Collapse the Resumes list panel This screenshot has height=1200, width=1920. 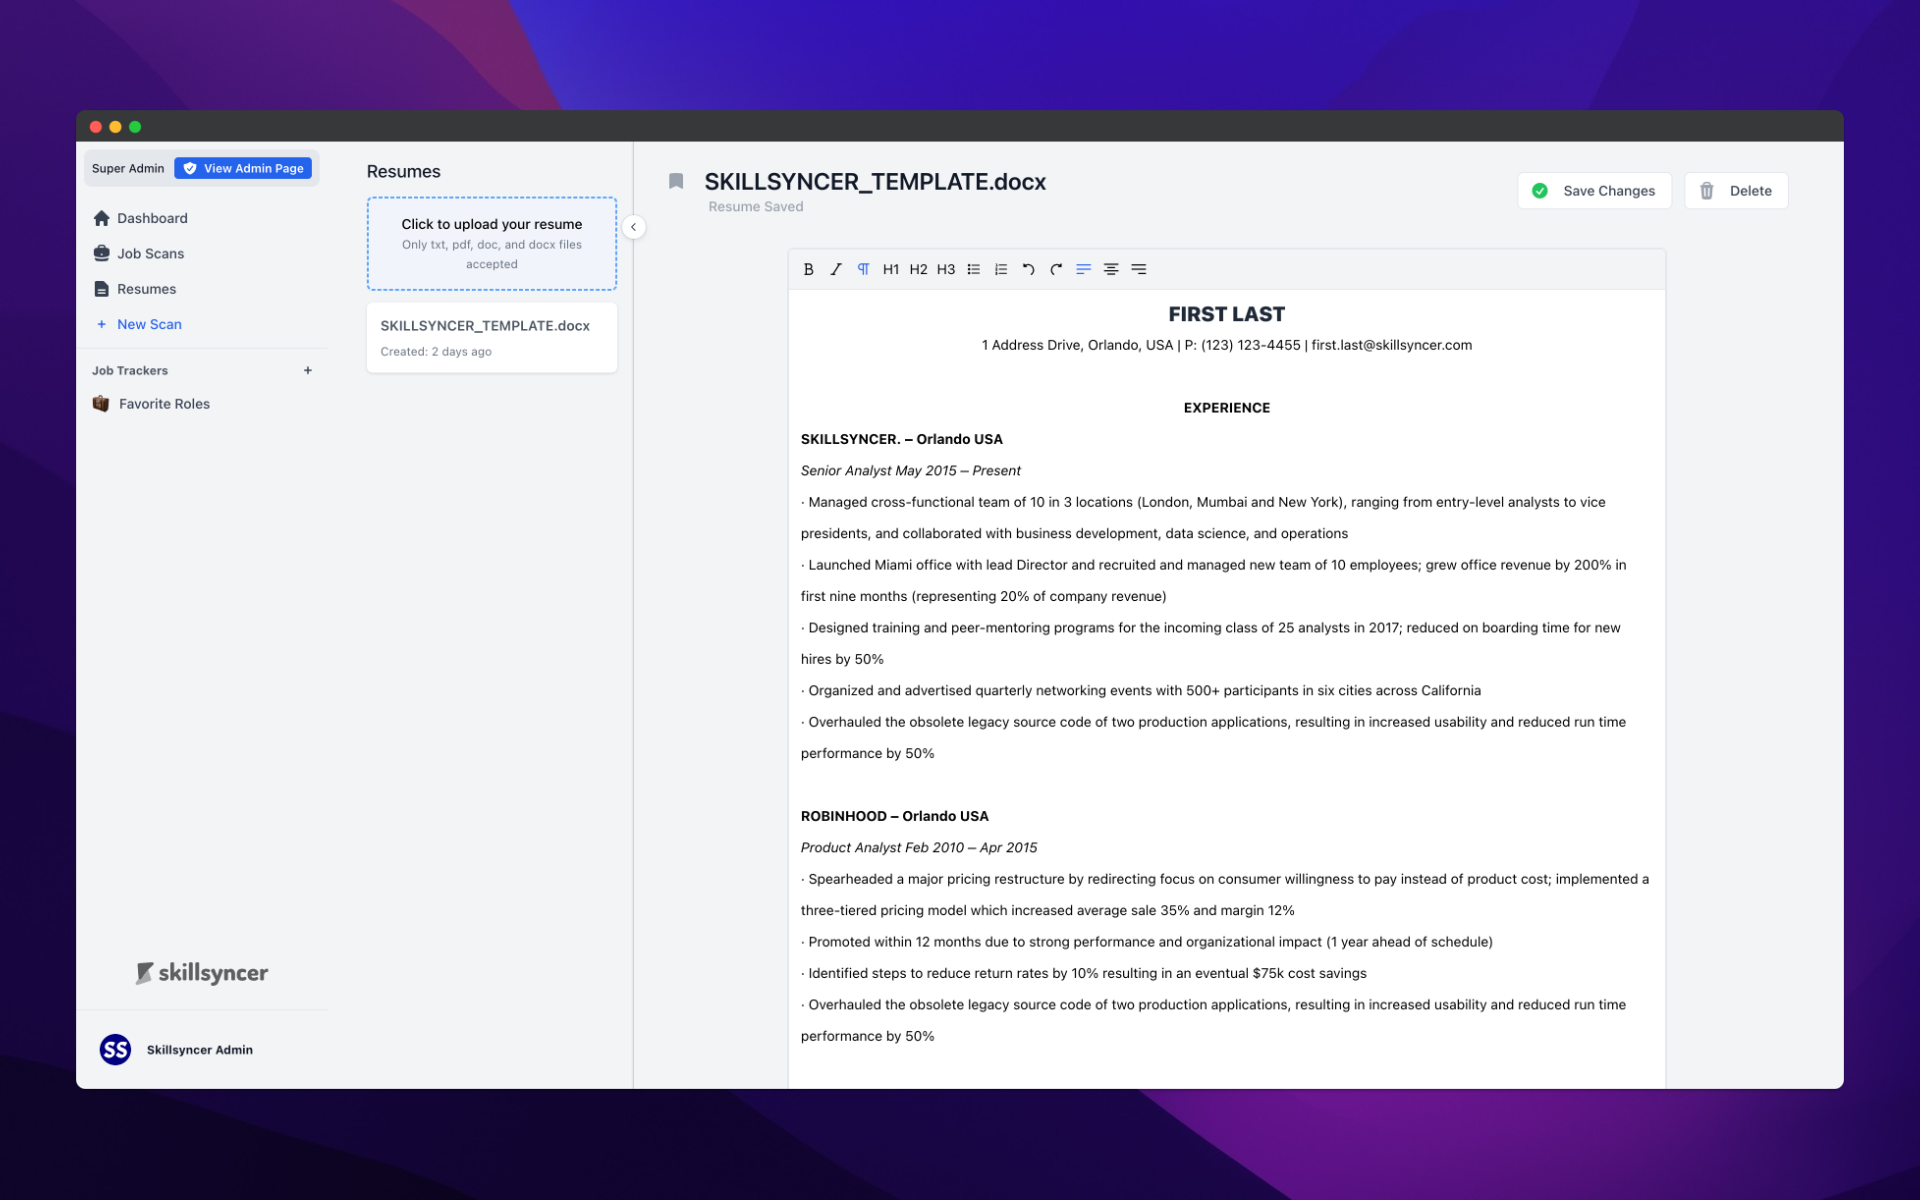633,227
